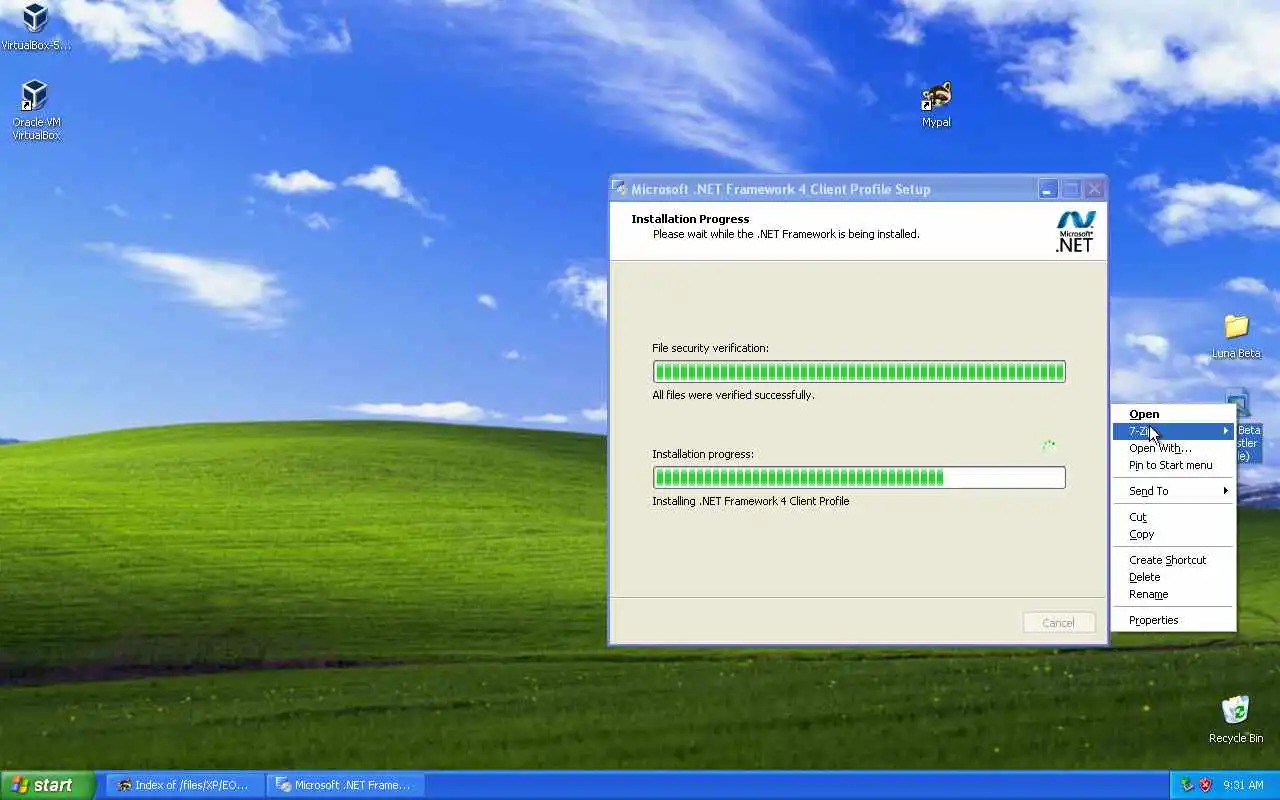Select Pin to Start menu
The image size is (1280, 800).
point(1174,465)
